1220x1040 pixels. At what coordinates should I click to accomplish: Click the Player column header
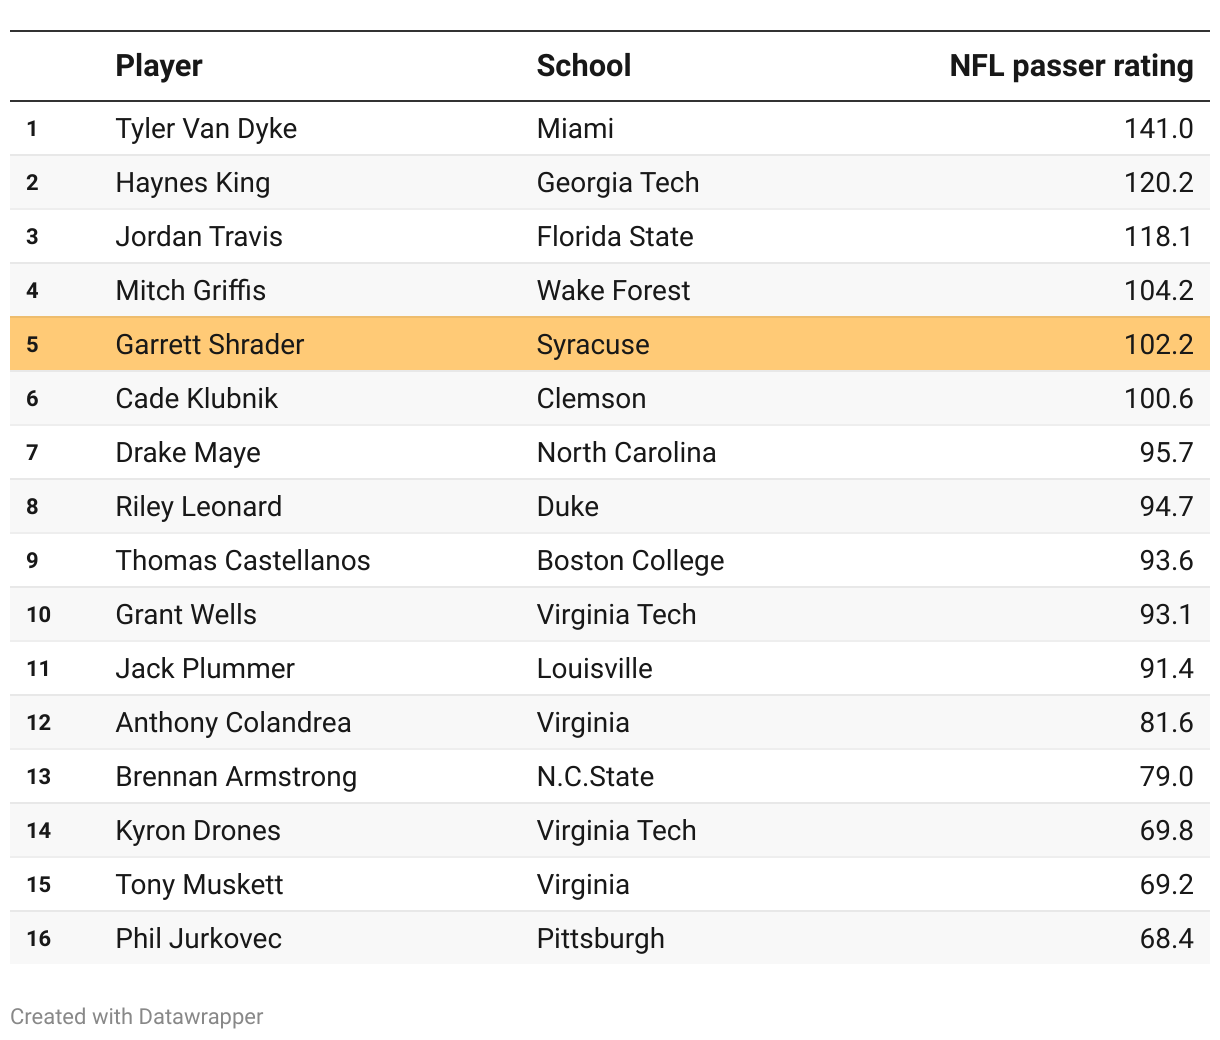point(159,66)
